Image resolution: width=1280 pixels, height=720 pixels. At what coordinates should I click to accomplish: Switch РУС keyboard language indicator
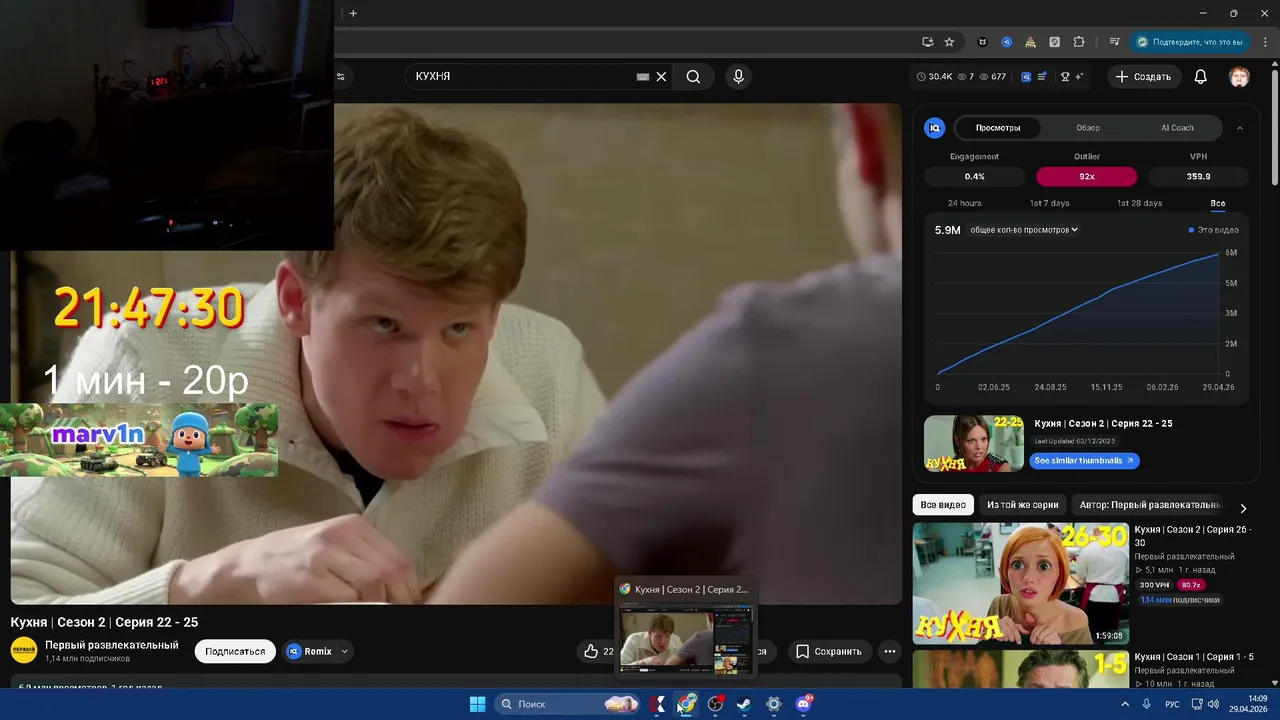pos(1172,704)
